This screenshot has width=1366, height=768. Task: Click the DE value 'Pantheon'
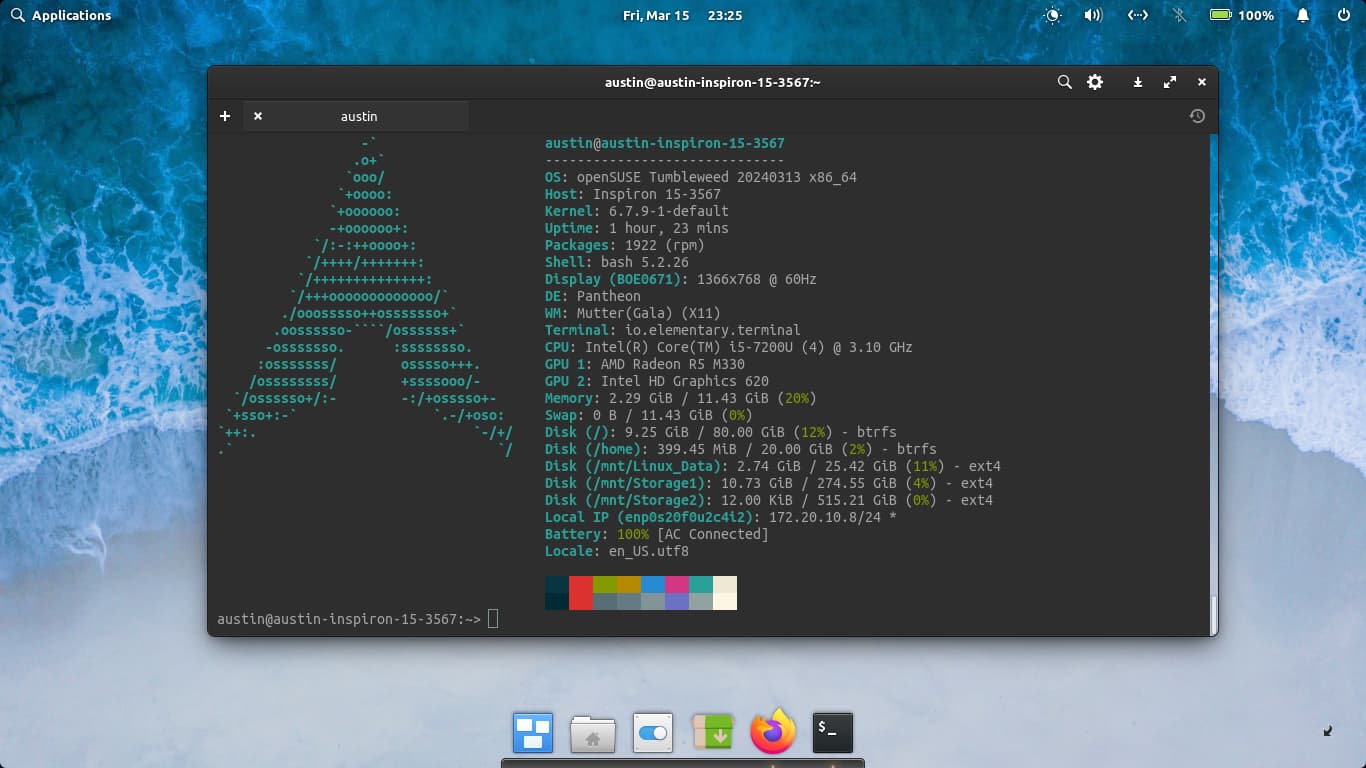[609, 296]
